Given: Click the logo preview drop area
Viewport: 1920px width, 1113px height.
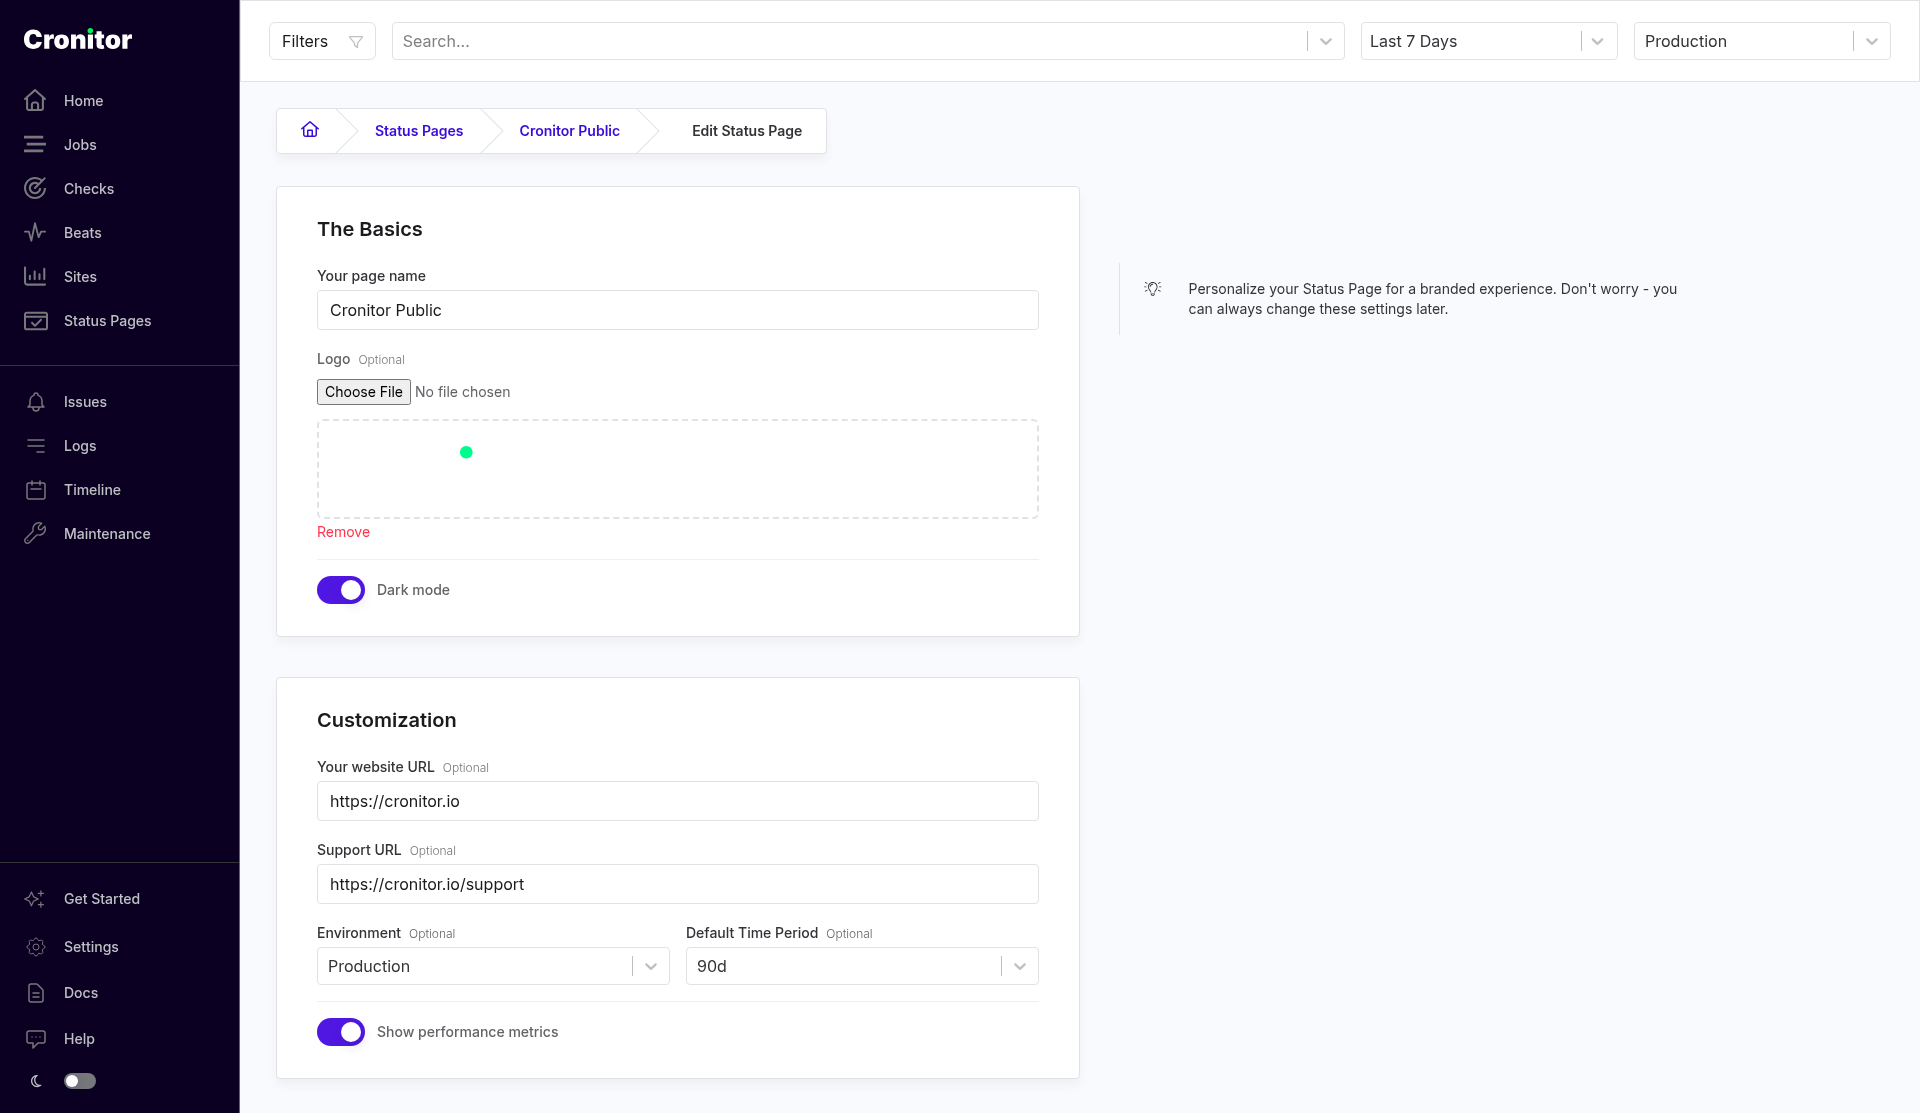Looking at the screenshot, I should pyautogui.click(x=678, y=469).
